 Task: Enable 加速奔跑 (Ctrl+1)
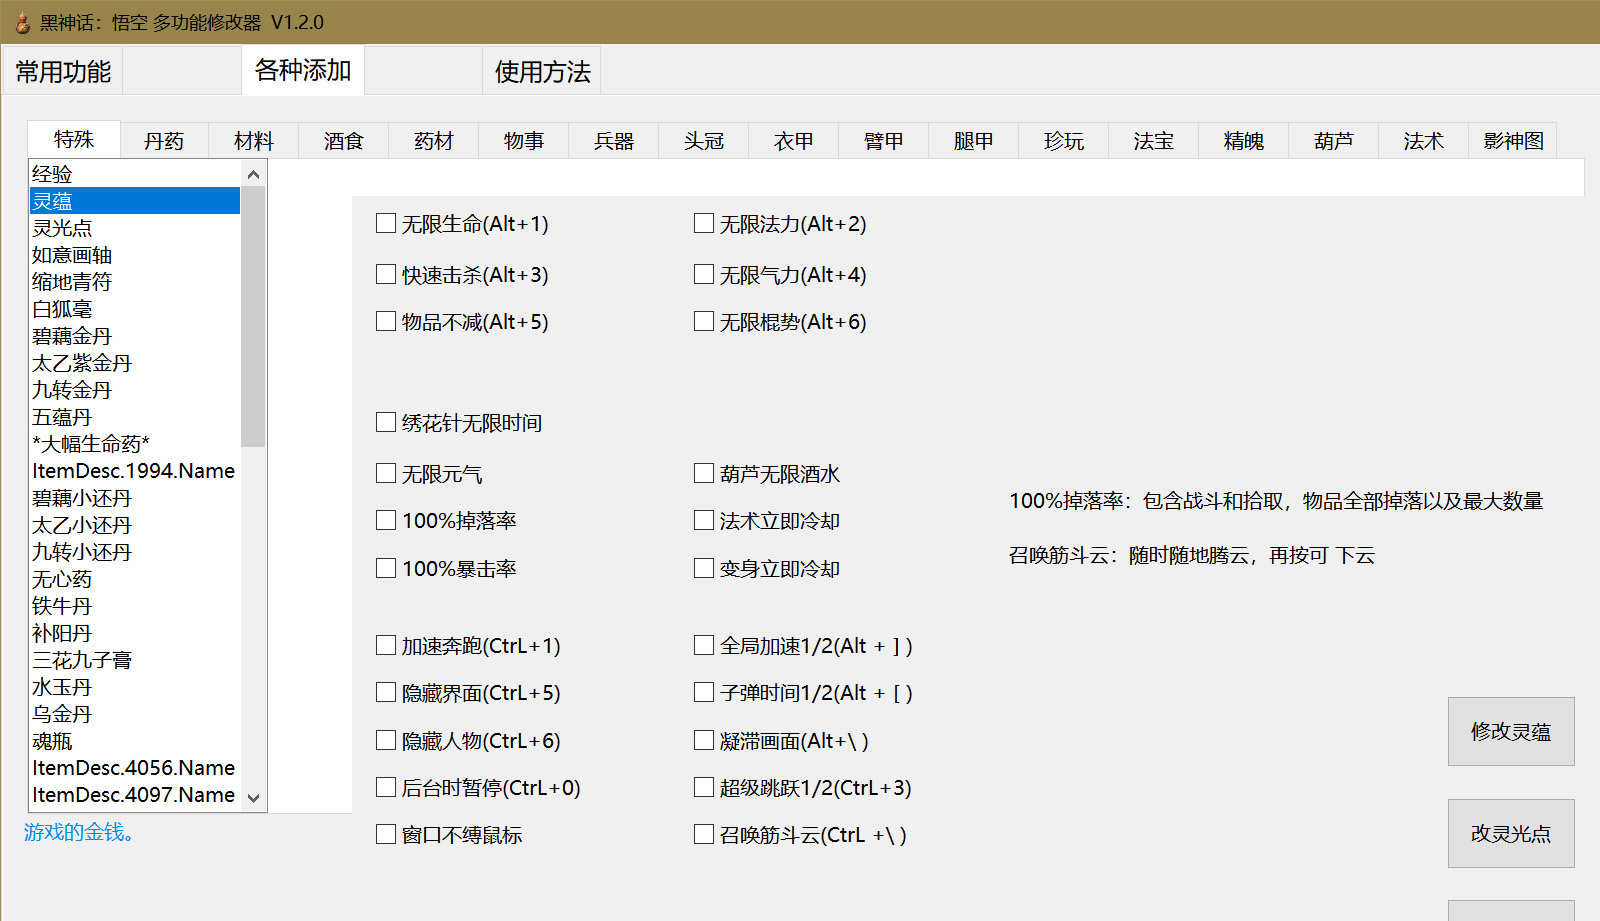[386, 645]
